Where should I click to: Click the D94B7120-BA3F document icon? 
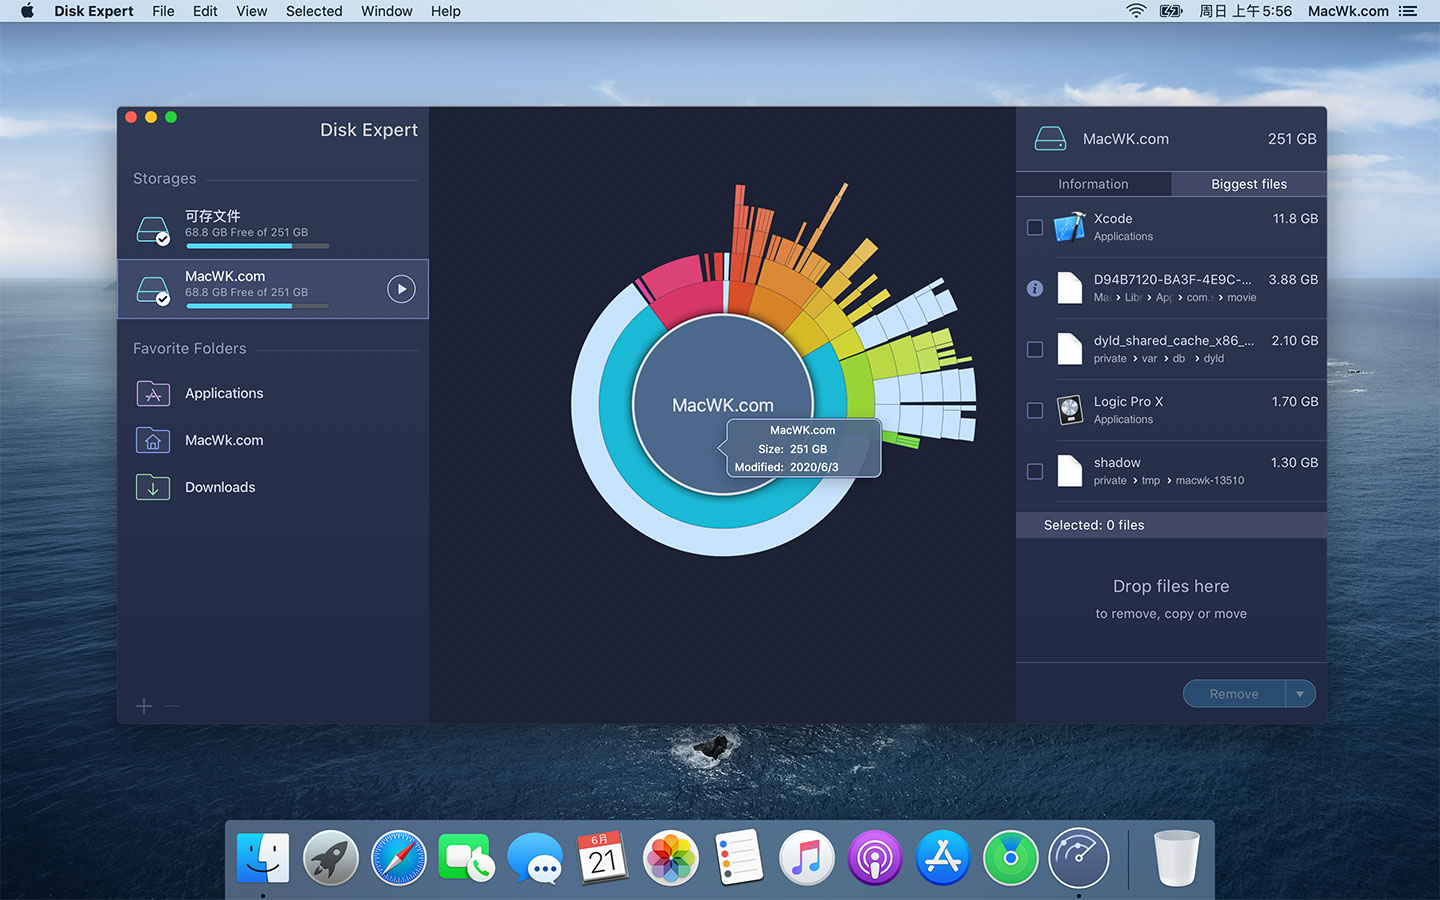[1070, 288]
